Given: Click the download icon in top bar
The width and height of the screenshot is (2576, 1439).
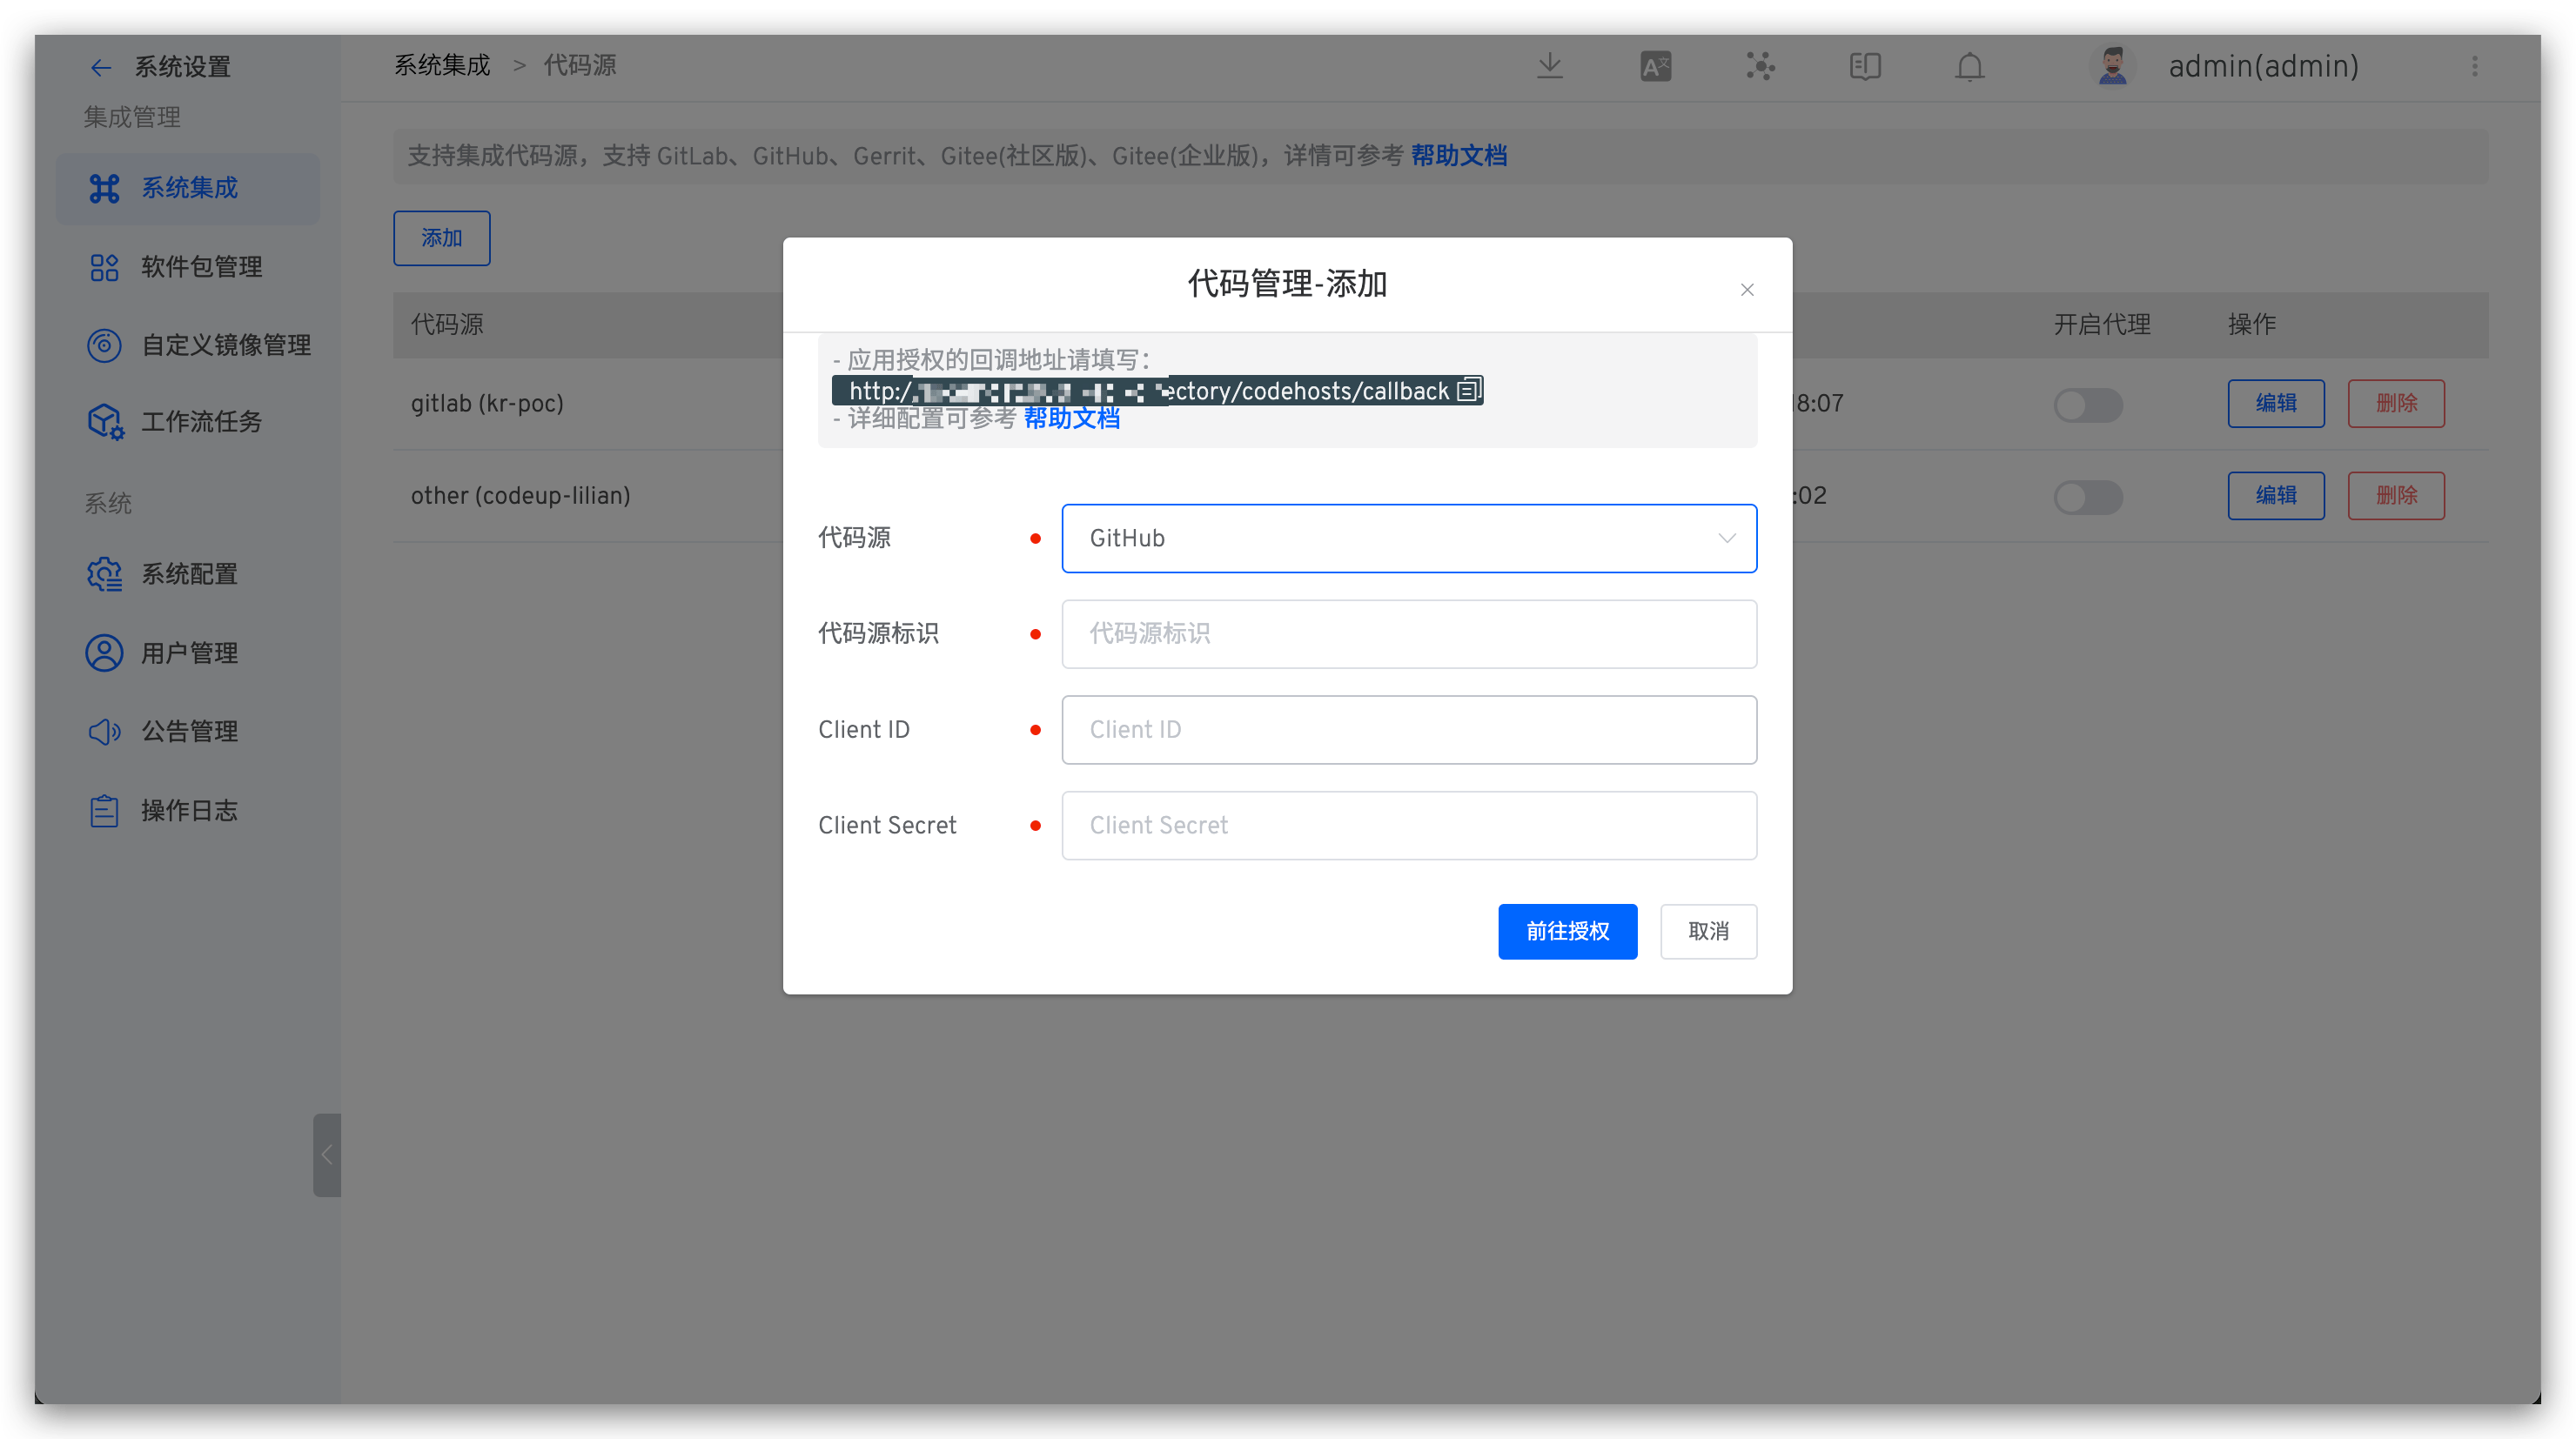Looking at the screenshot, I should 1550,66.
